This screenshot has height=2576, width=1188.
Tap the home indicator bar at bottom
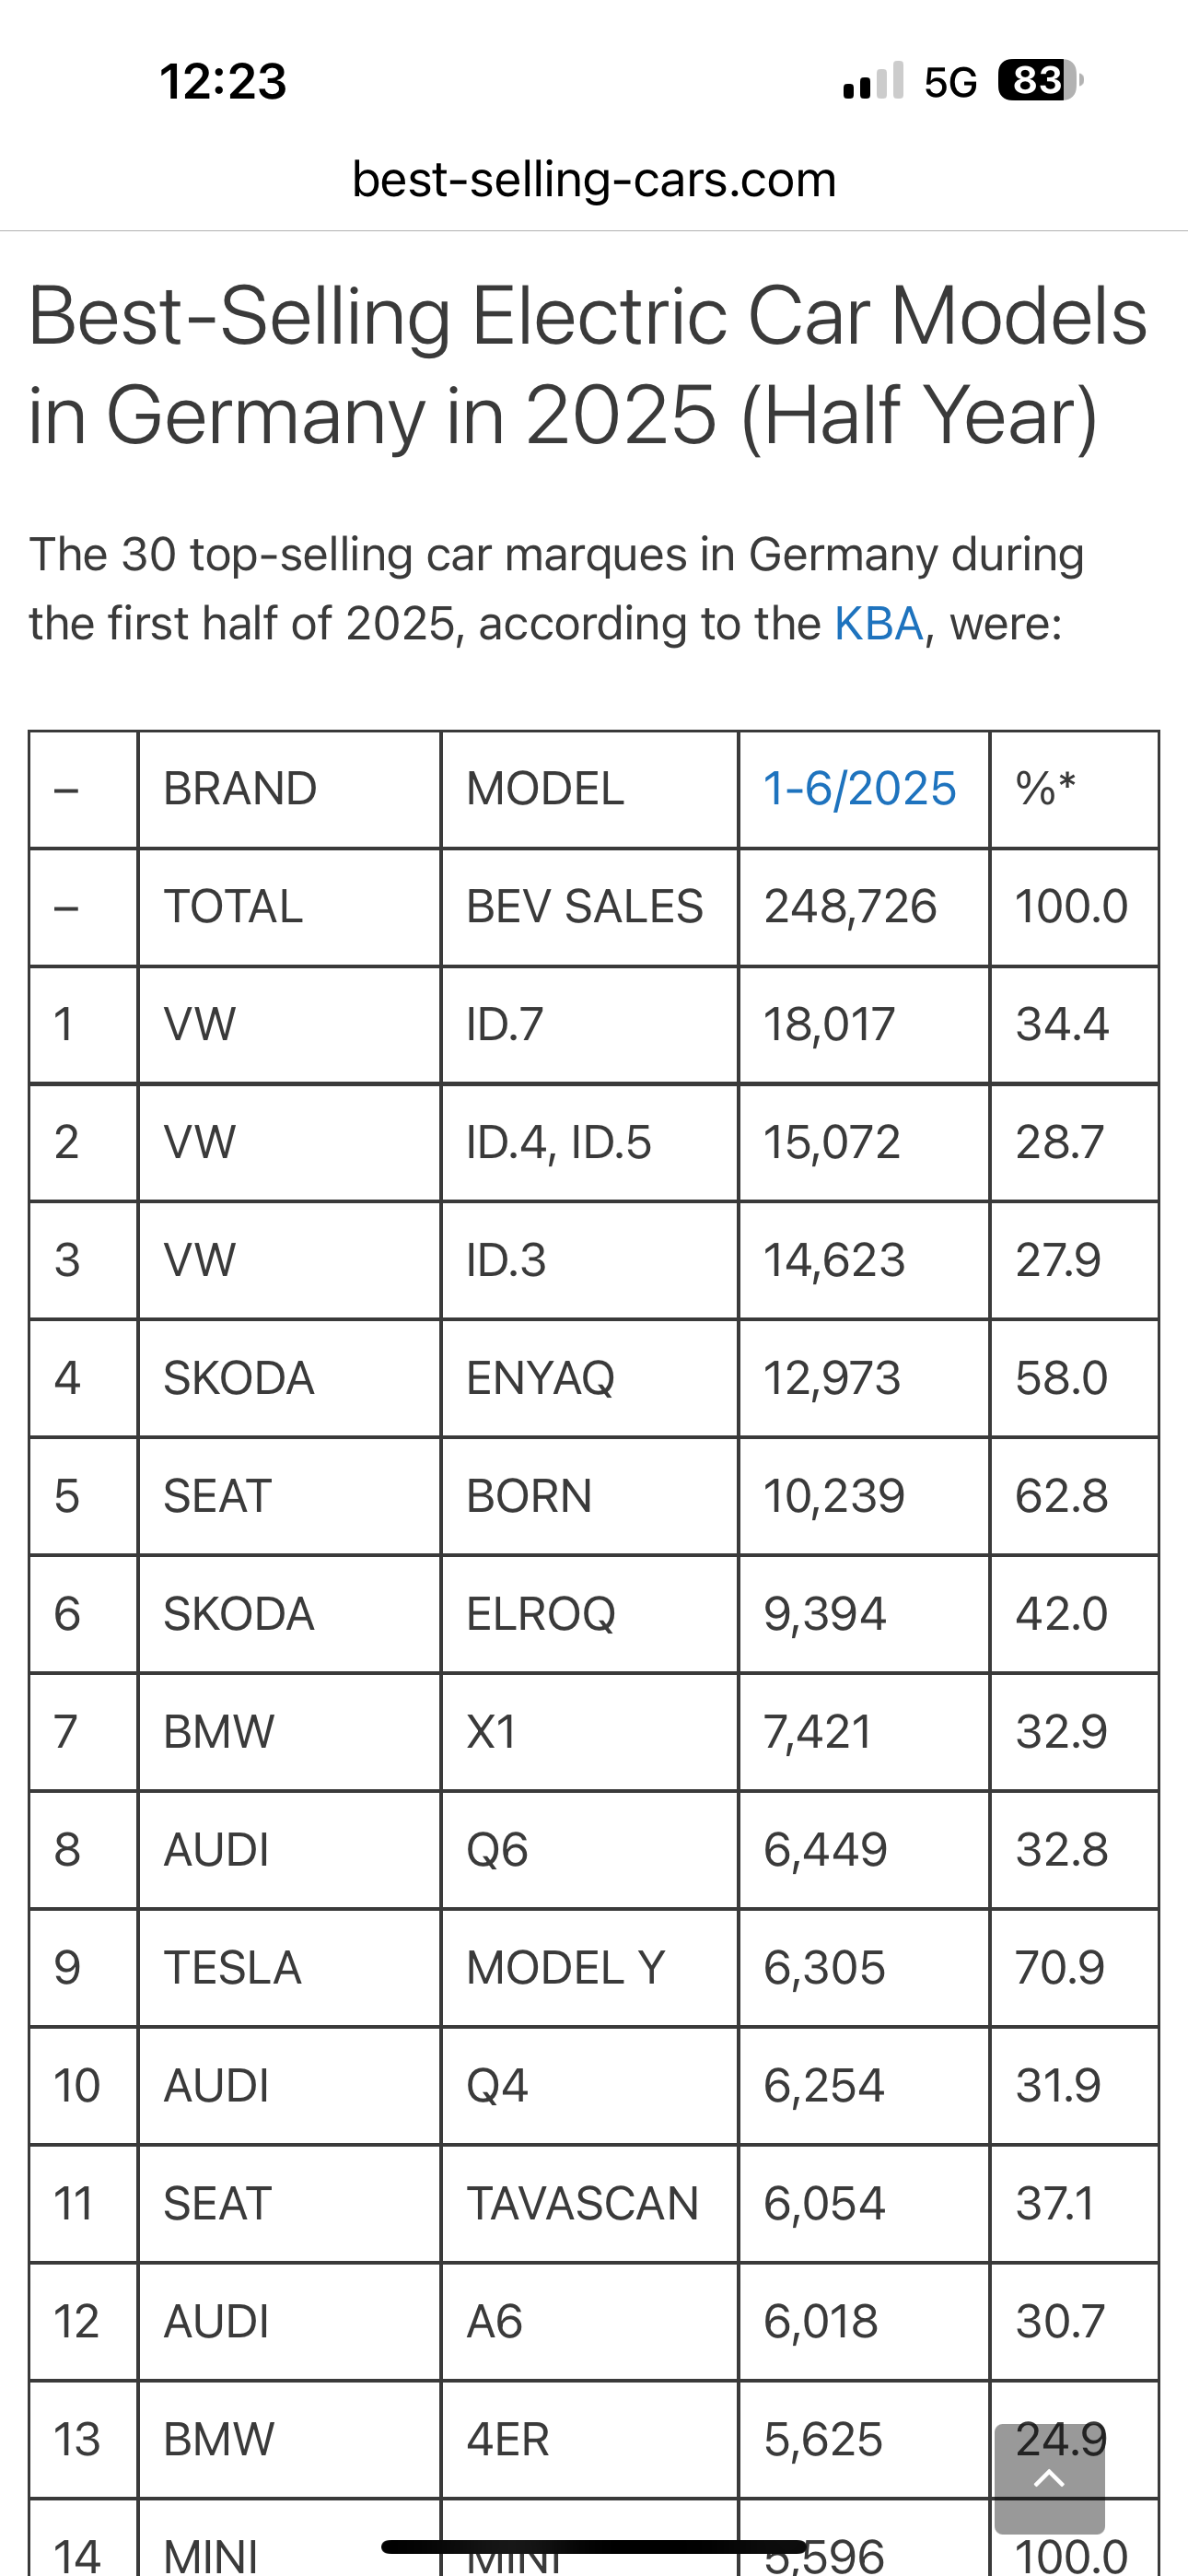coord(594,2546)
